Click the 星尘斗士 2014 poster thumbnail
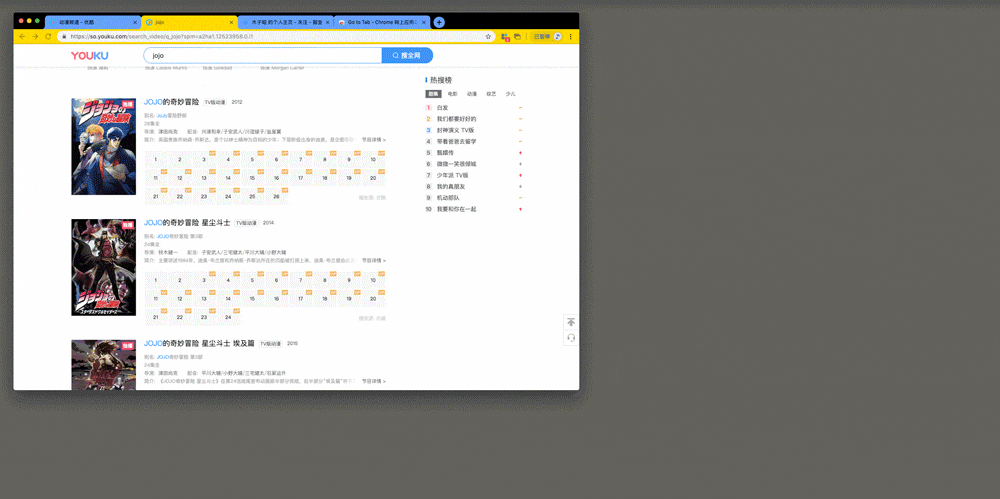 pyautogui.click(x=103, y=267)
